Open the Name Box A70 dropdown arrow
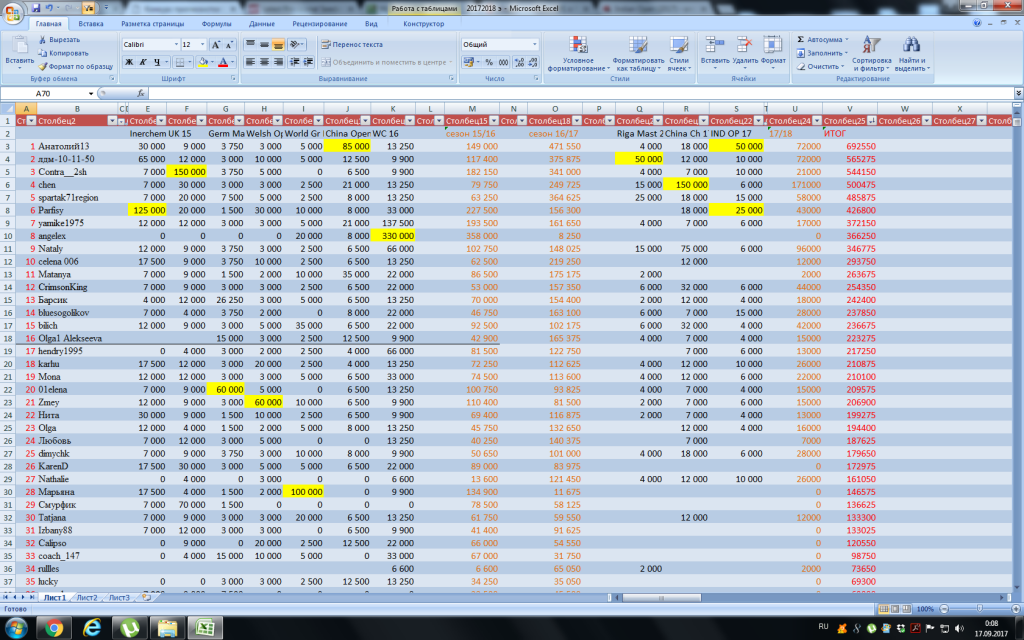The width and height of the screenshot is (1024, 640). click(x=91, y=93)
